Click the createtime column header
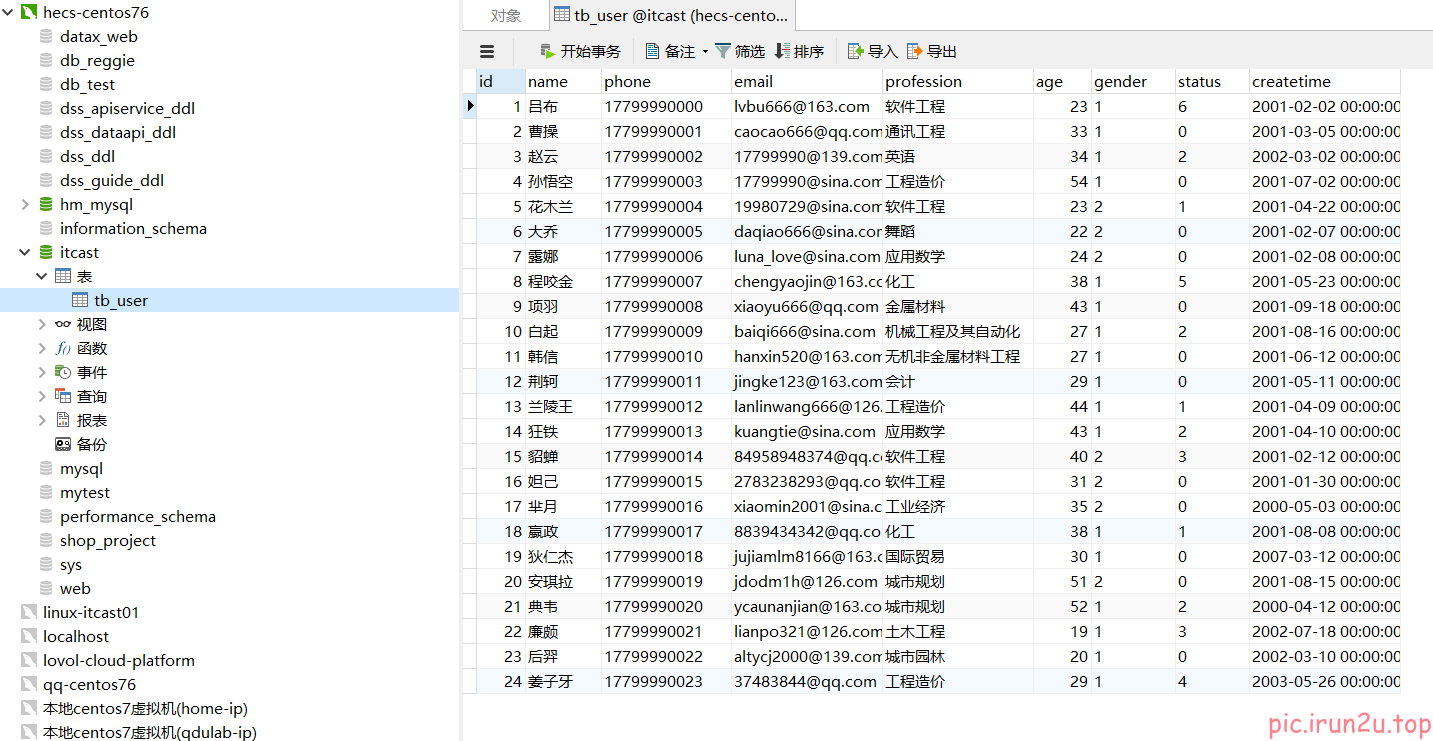 (1291, 82)
